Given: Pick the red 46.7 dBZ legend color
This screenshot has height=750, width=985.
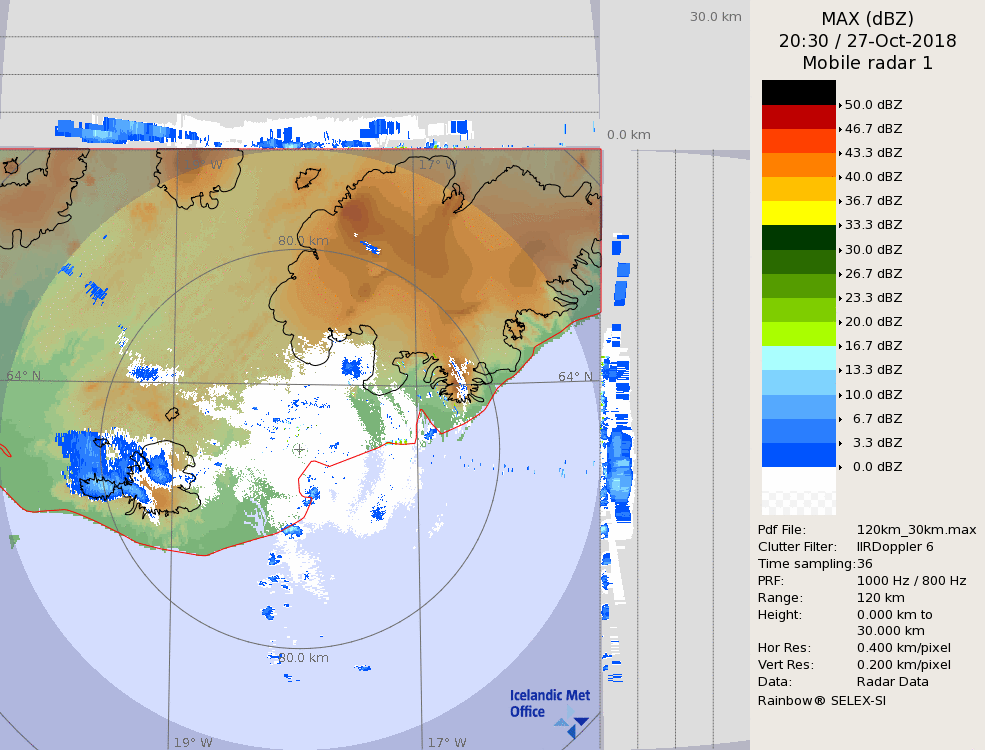Looking at the screenshot, I should tap(798, 117).
